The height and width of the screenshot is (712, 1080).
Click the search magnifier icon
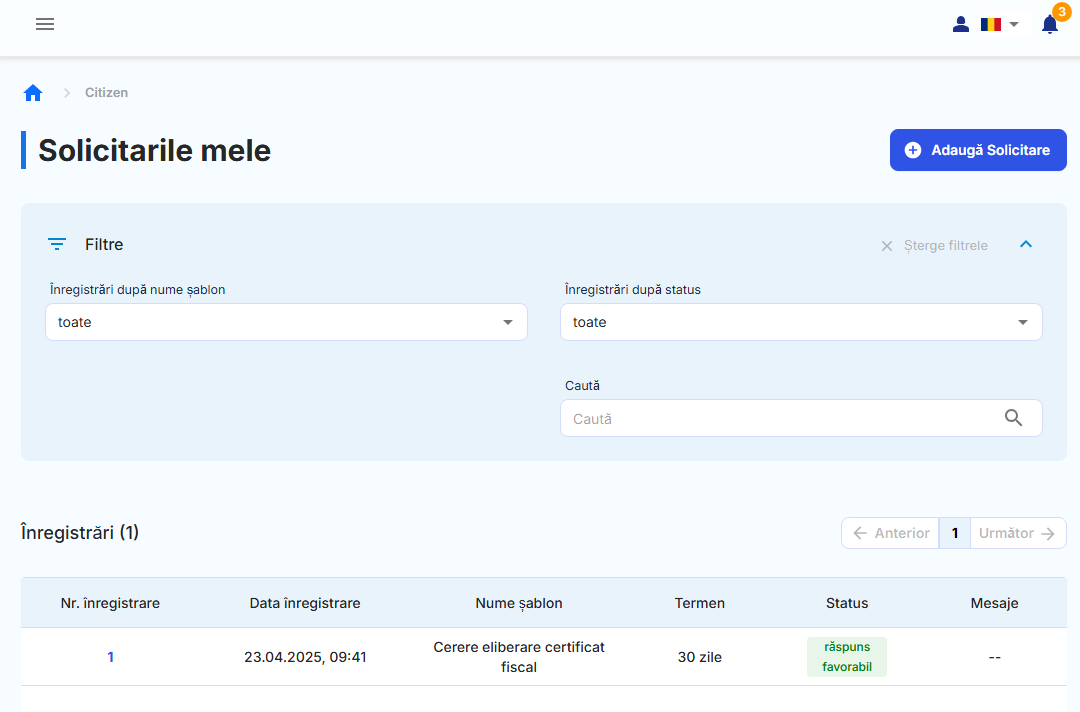[1013, 419]
